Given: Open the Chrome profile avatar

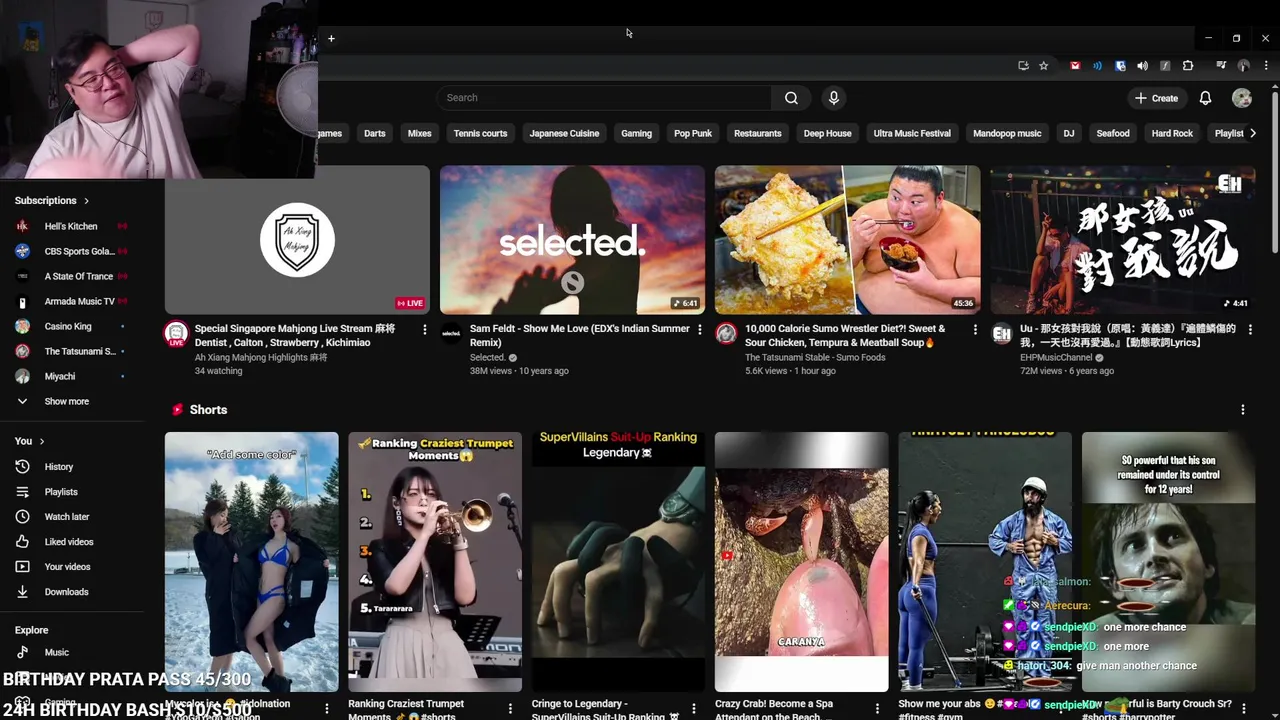Looking at the screenshot, I should pyautogui.click(x=1243, y=66).
